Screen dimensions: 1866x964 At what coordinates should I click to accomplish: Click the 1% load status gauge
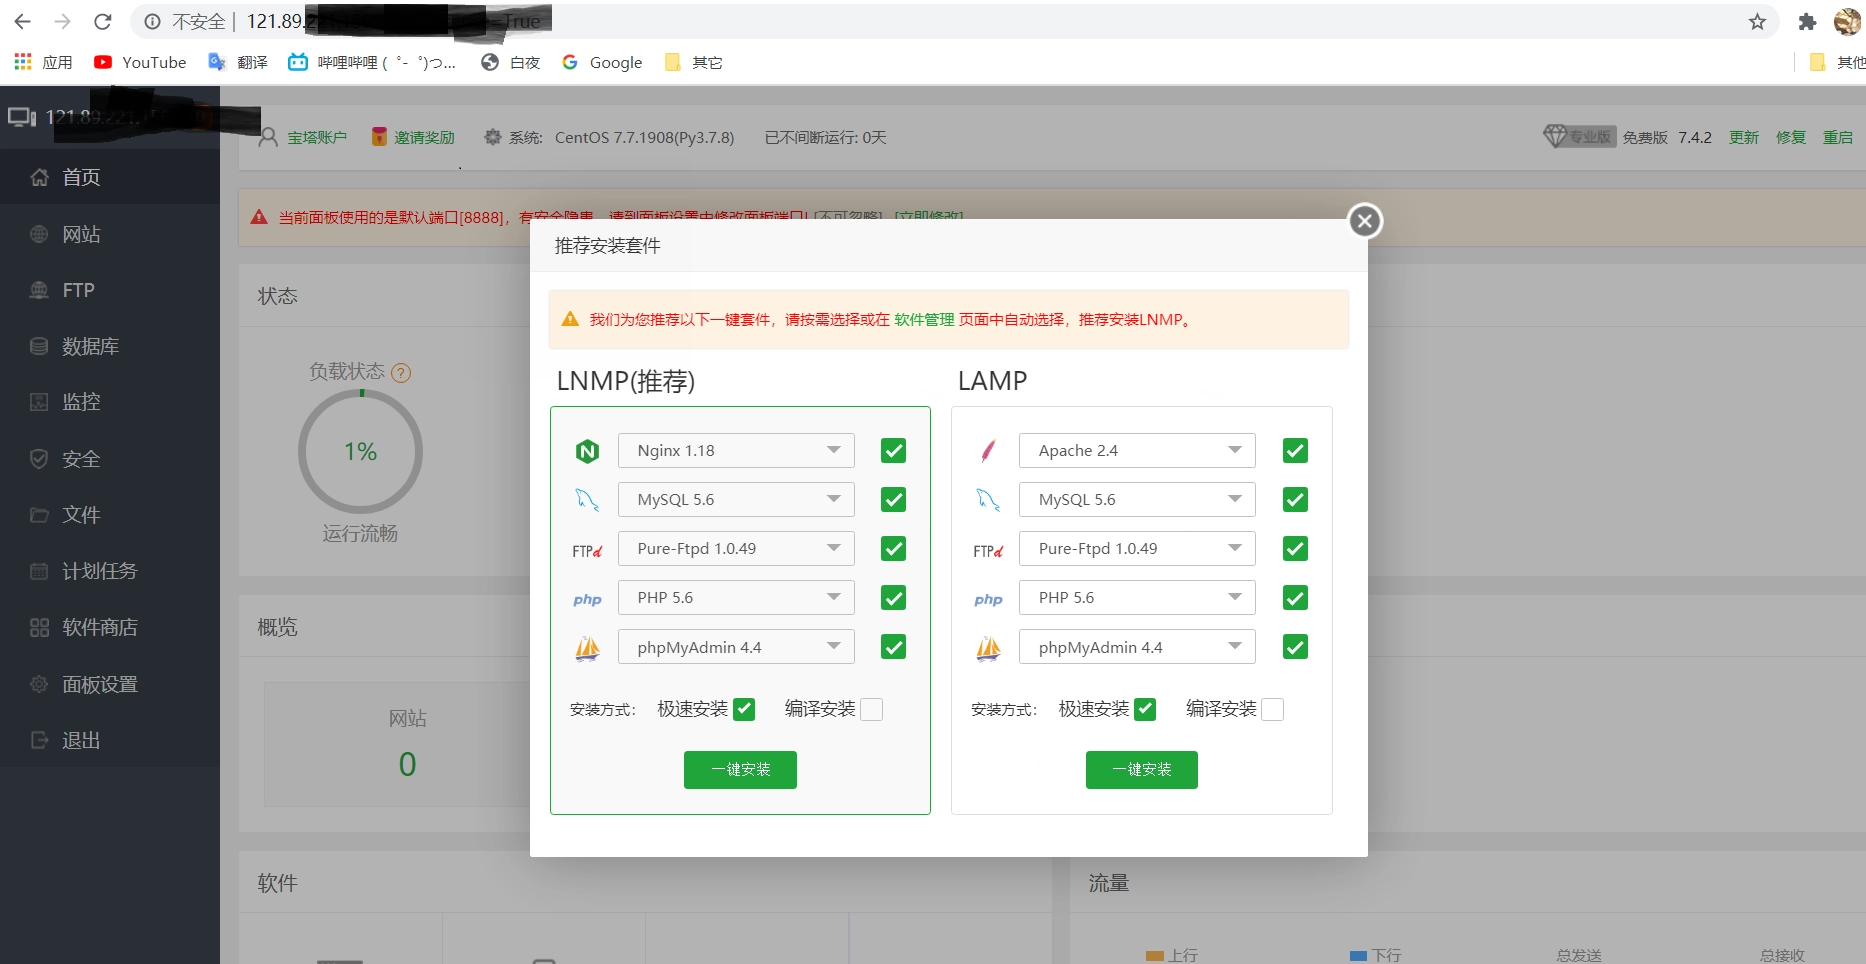point(360,452)
